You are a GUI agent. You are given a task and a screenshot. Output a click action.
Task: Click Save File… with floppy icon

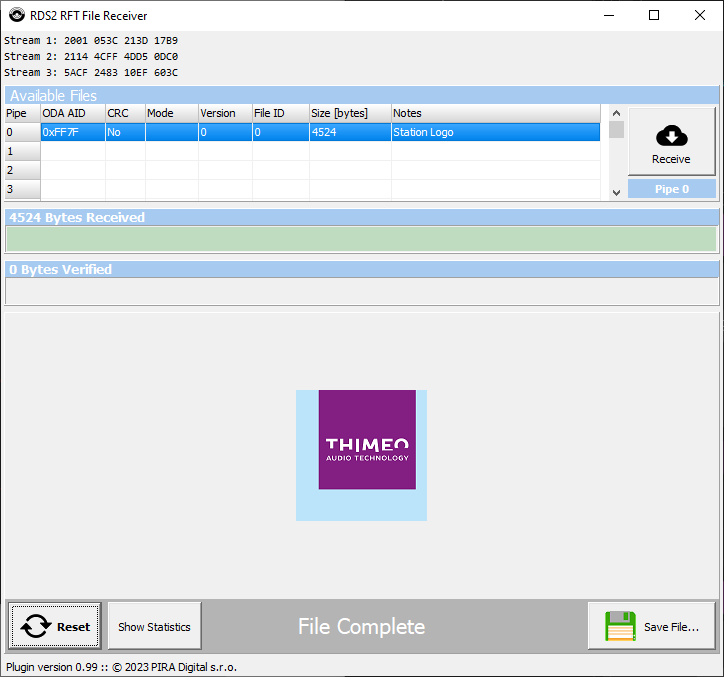[652, 626]
